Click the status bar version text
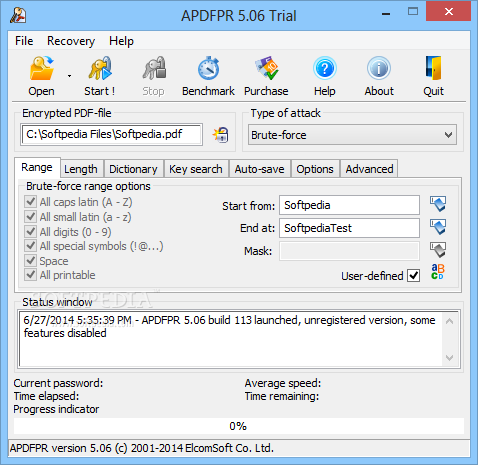The image size is (478, 465). pos(142,448)
